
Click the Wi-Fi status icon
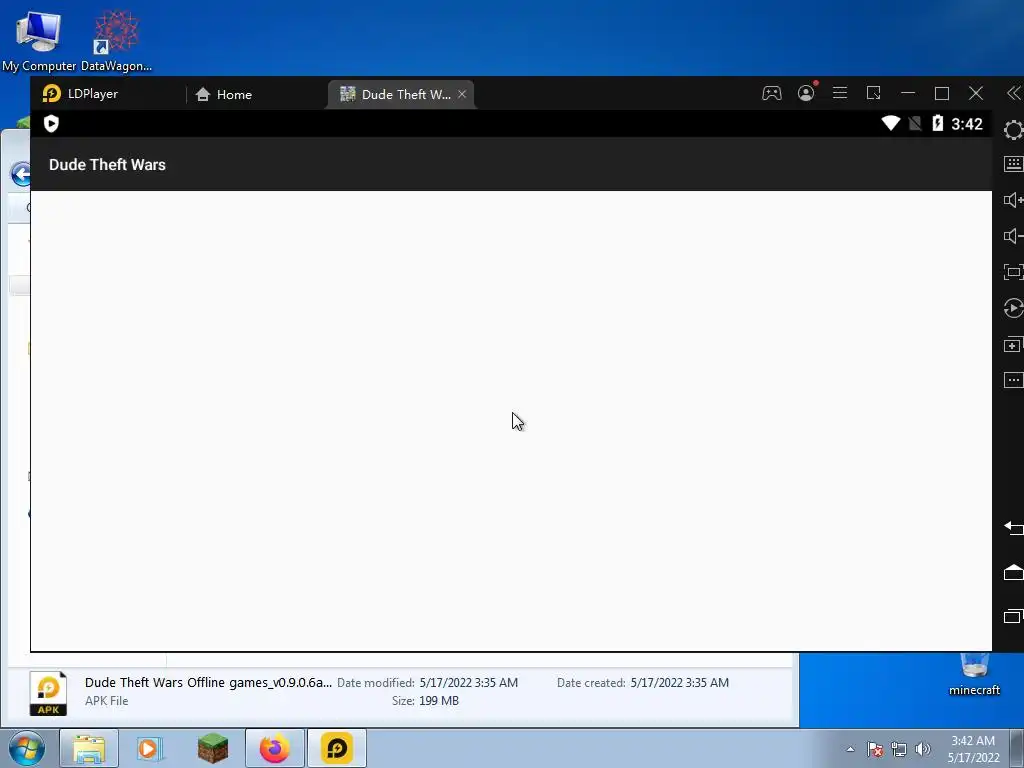tap(891, 123)
